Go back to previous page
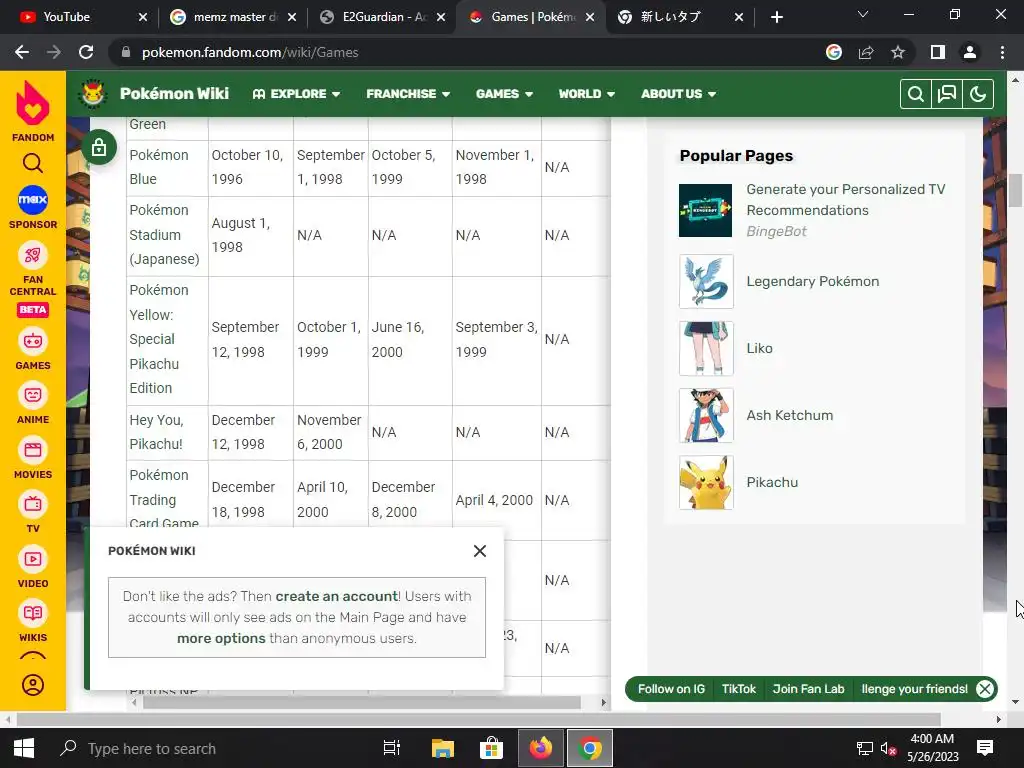The image size is (1024, 768). [x=22, y=52]
